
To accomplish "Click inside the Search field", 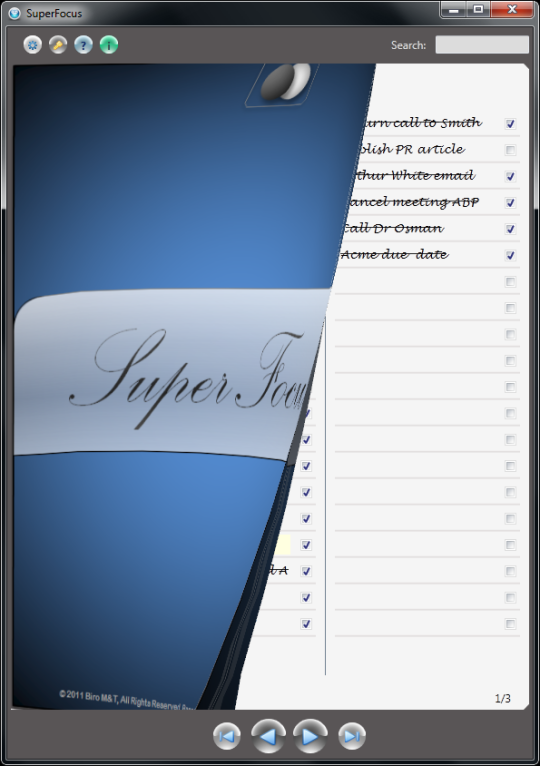I will pos(482,45).
